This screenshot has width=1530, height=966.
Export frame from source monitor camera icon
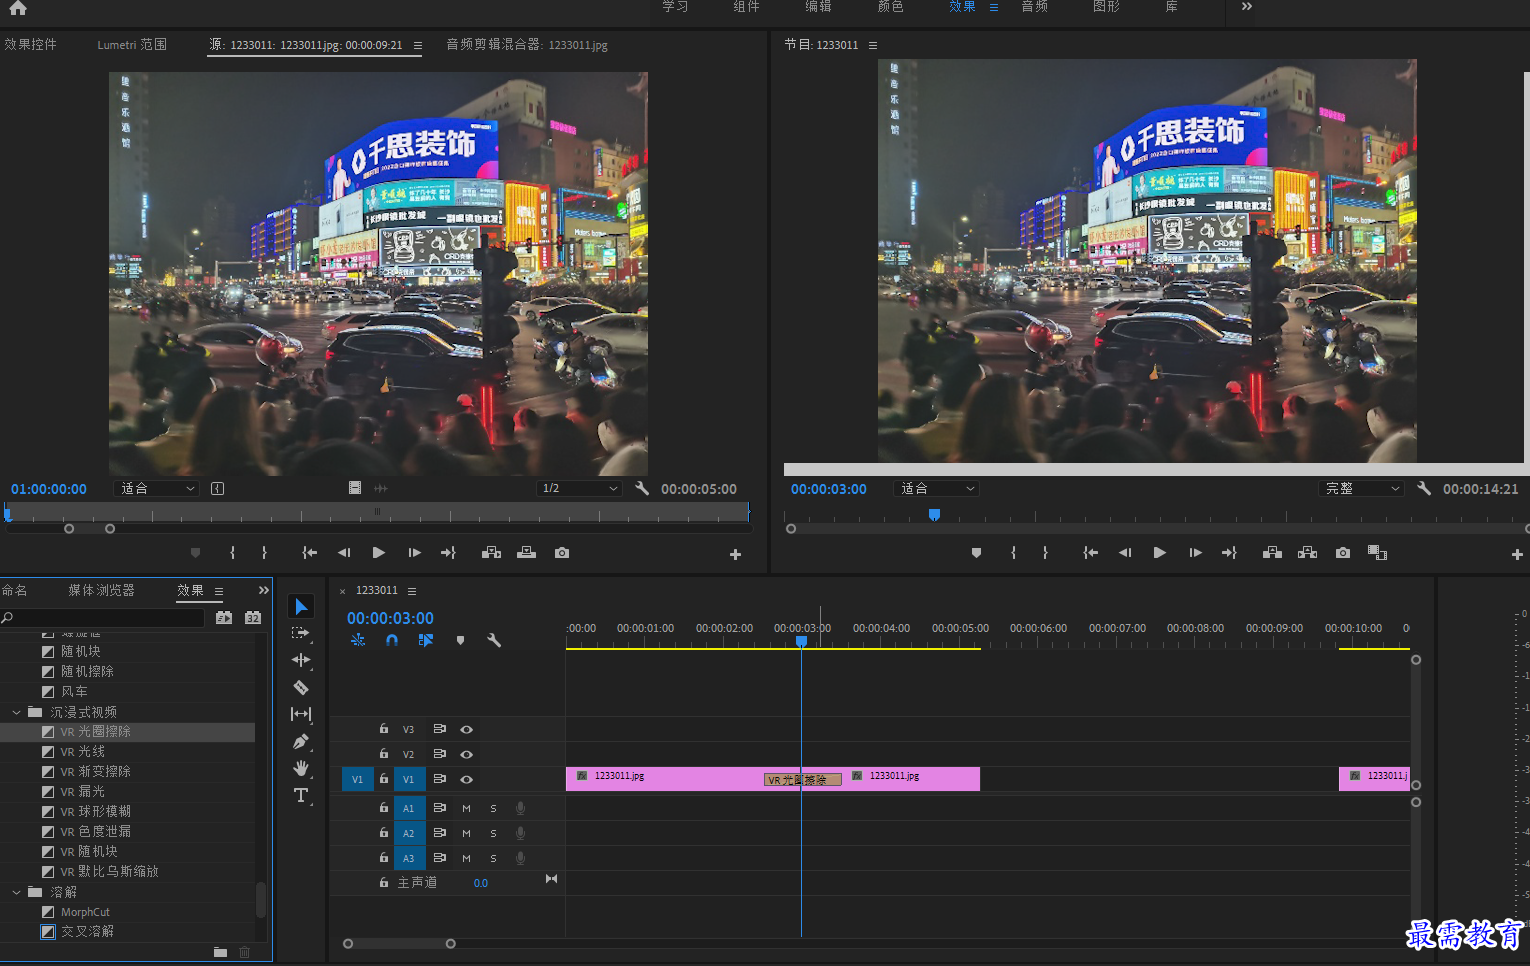point(562,552)
